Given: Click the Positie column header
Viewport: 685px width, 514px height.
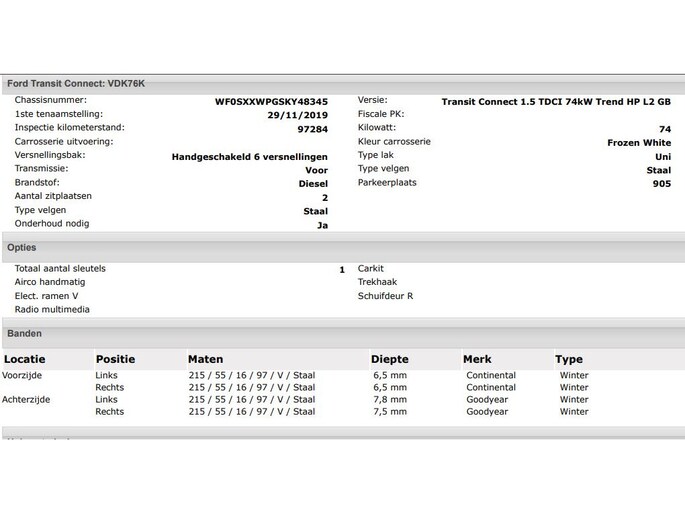Looking at the screenshot, I should point(115,359).
